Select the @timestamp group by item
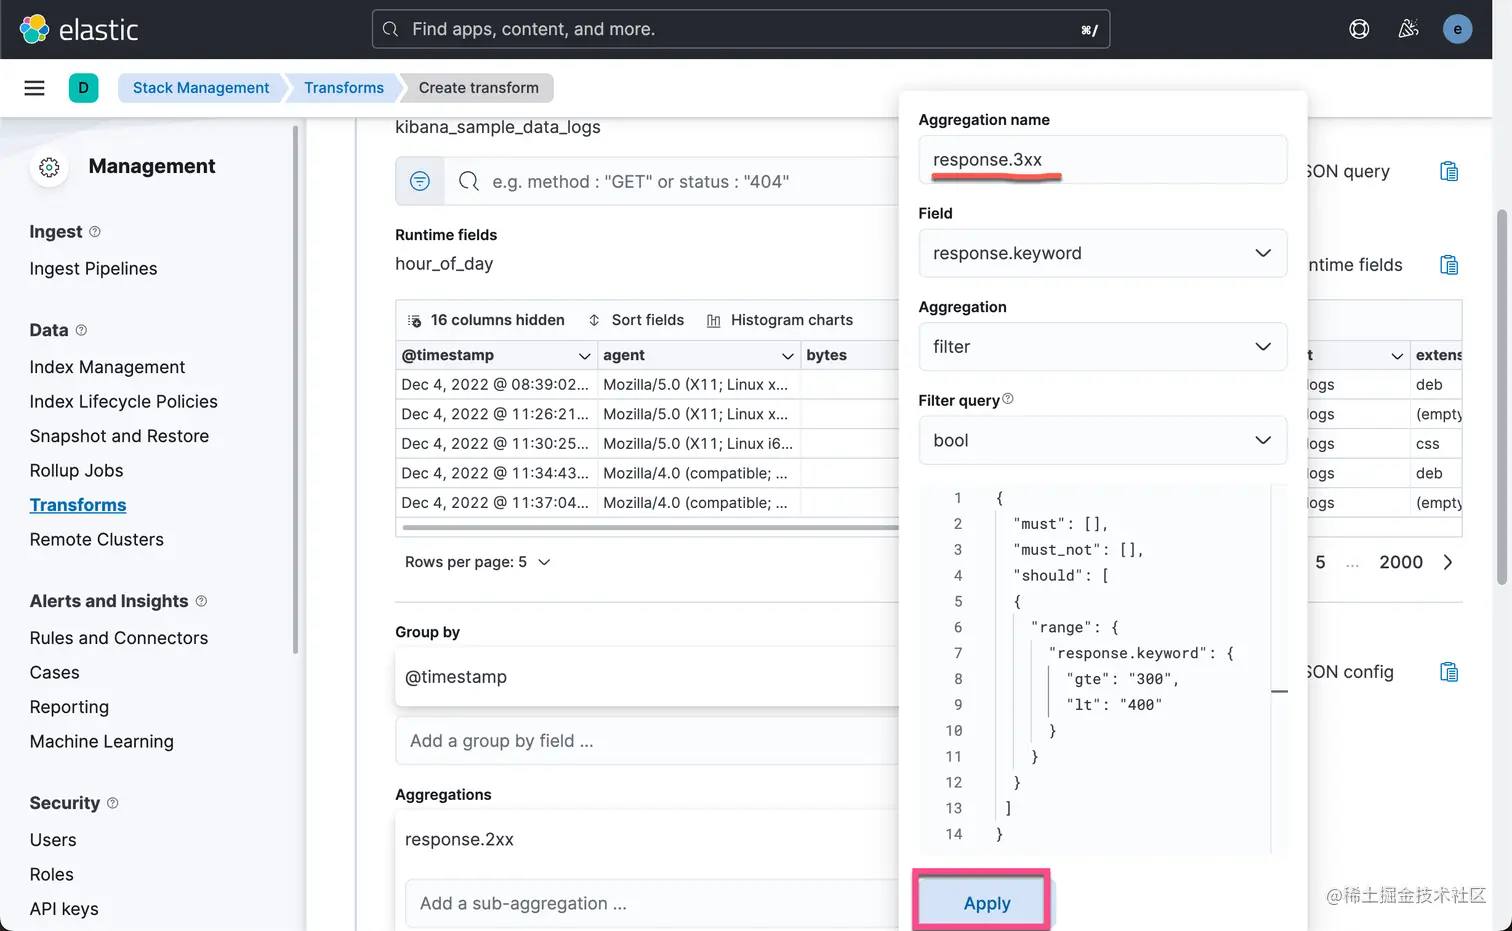This screenshot has width=1512, height=931. tap(648, 677)
